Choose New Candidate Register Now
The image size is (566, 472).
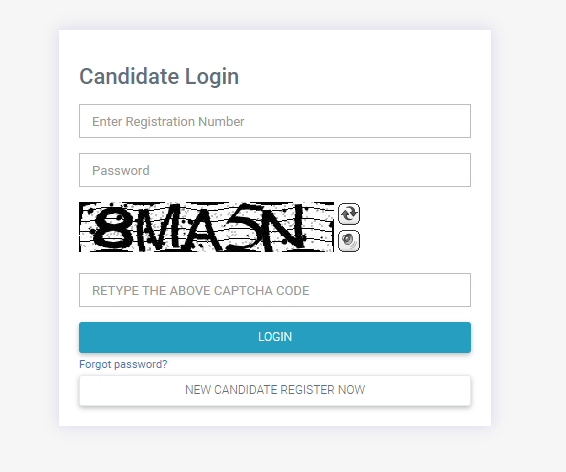pyautogui.click(x=275, y=390)
